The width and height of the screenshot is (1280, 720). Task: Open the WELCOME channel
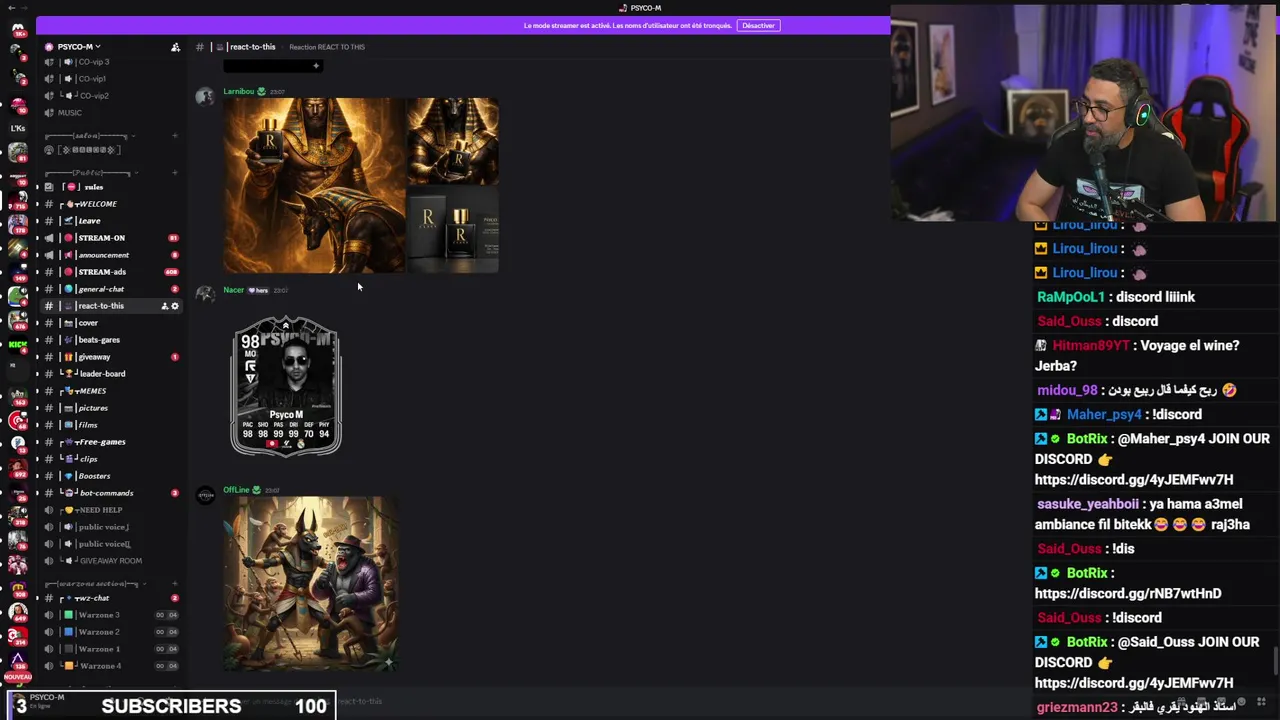coord(110,204)
